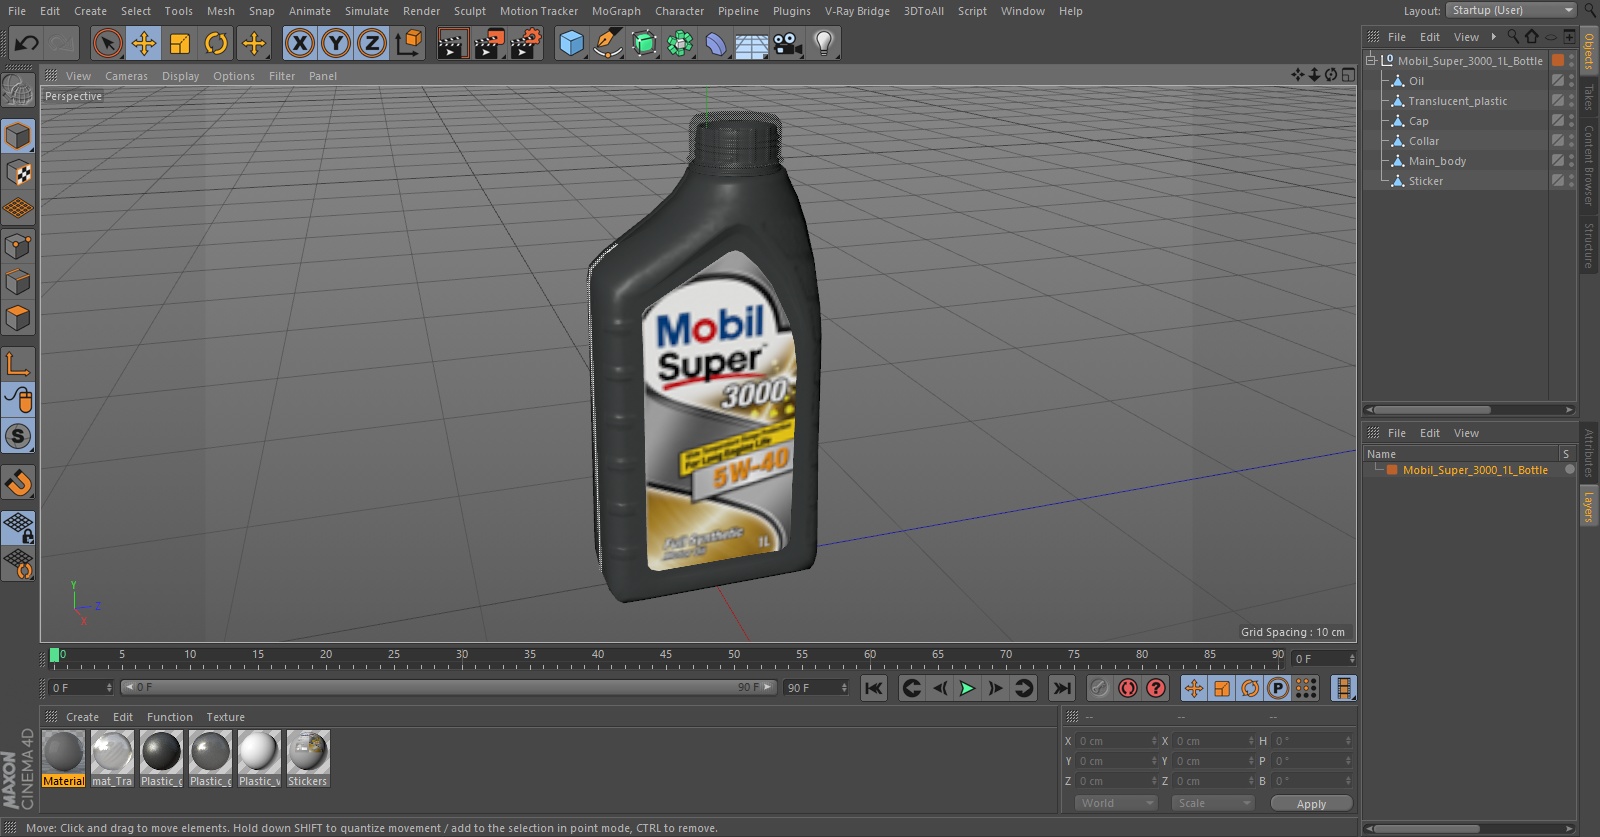1600x837 pixels.
Task: Select the Oil object
Action: click(1416, 81)
